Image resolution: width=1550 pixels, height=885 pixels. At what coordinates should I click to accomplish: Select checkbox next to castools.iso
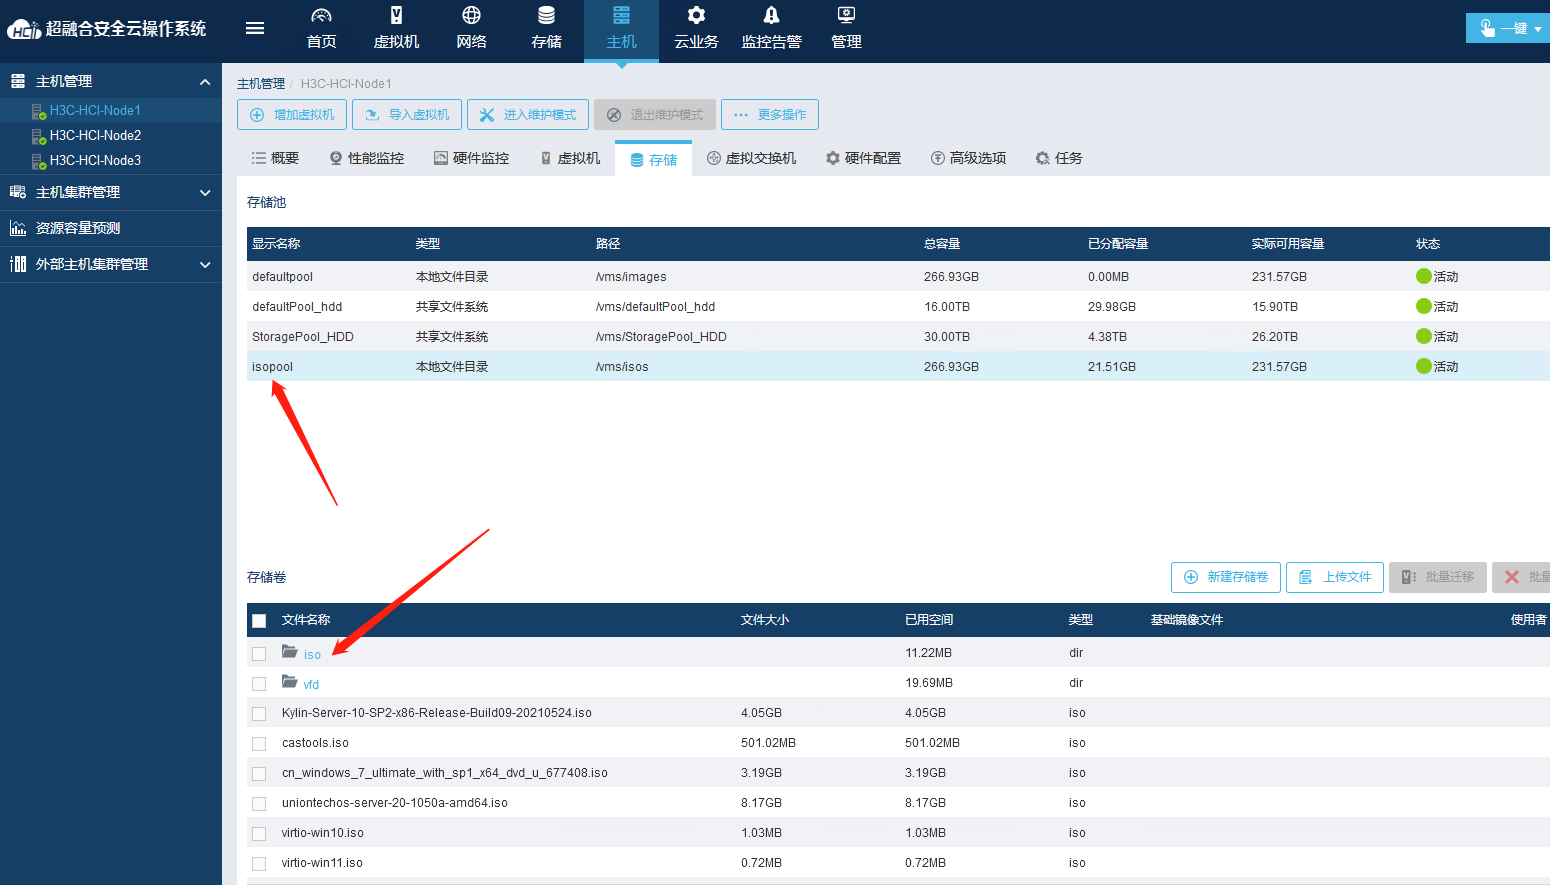tap(259, 744)
